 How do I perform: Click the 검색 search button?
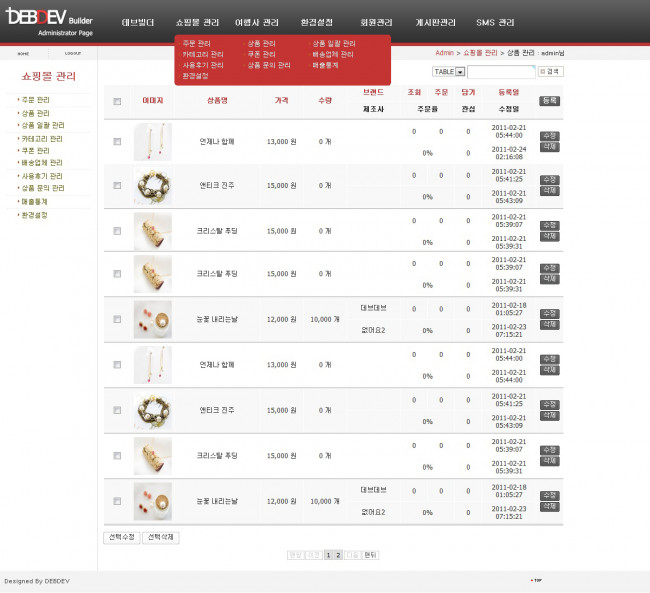tap(551, 71)
